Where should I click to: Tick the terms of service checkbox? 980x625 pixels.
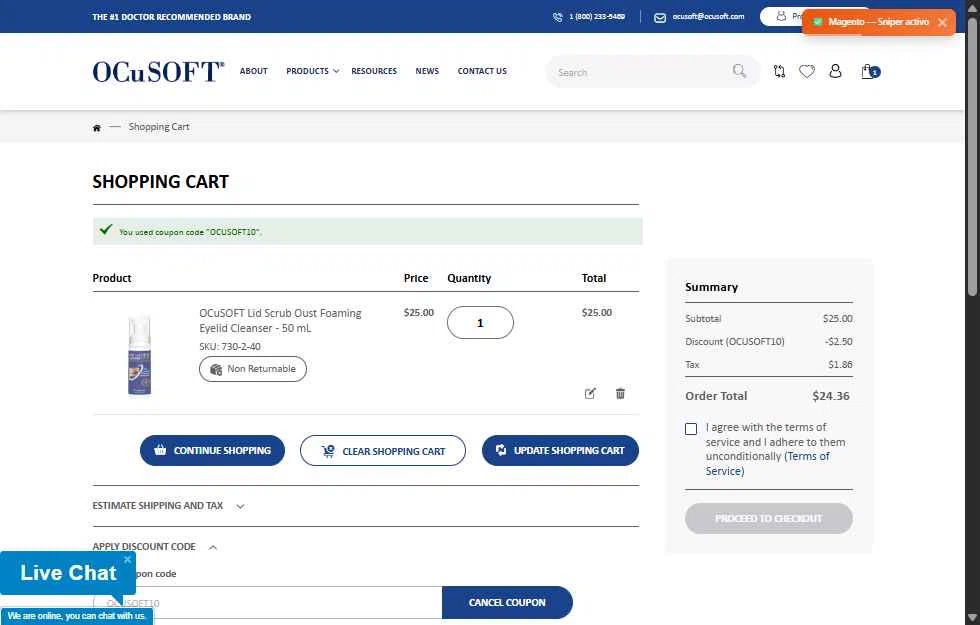coord(691,429)
